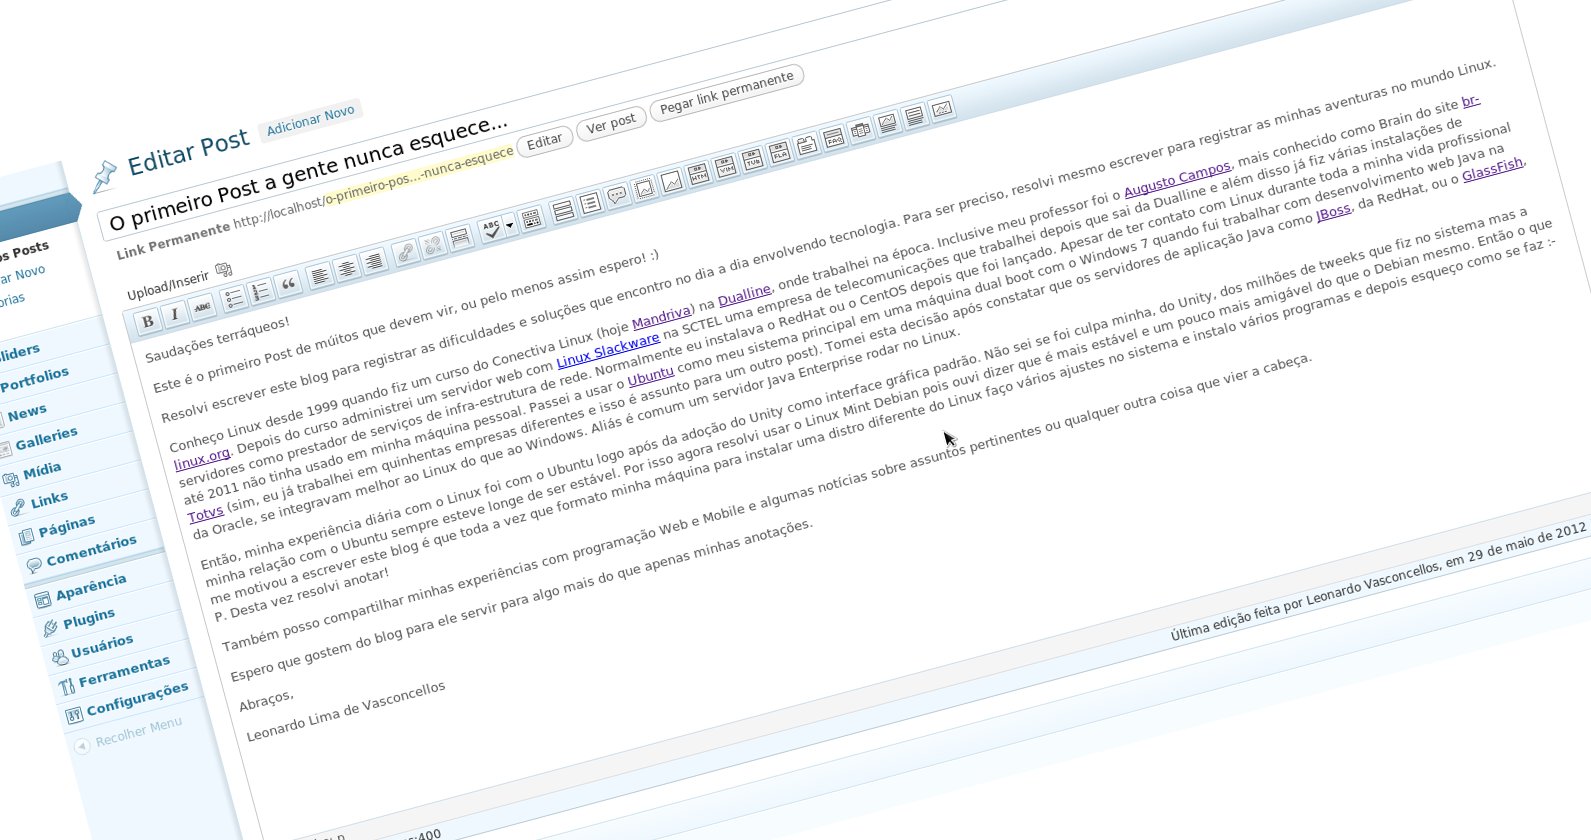The width and height of the screenshot is (1591, 840).
Task: Open the Ubuntu link in the post
Action: point(651,377)
